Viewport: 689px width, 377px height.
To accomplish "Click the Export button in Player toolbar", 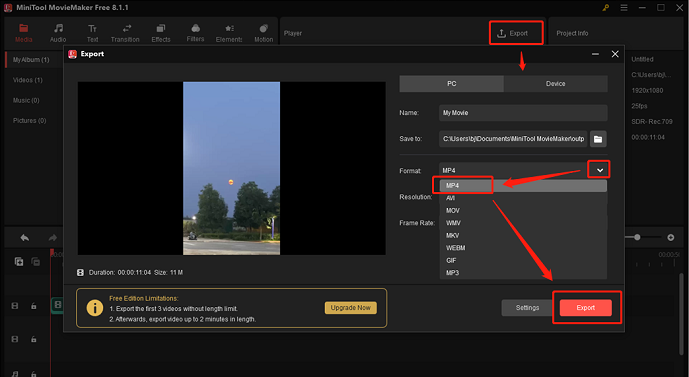I will pyautogui.click(x=512, y=33).
